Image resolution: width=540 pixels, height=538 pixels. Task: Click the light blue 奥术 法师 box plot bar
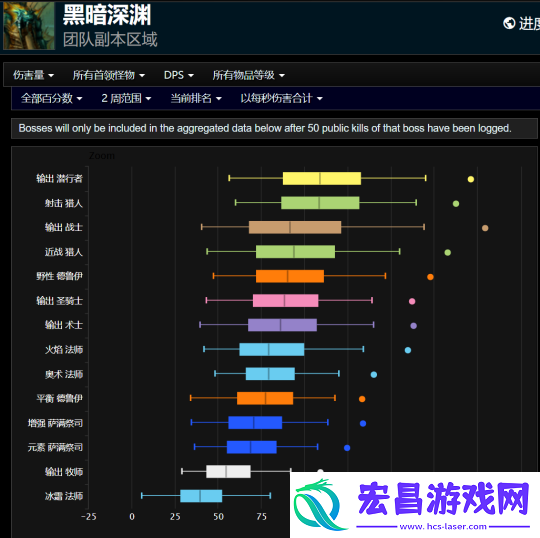tap(270, 374)
